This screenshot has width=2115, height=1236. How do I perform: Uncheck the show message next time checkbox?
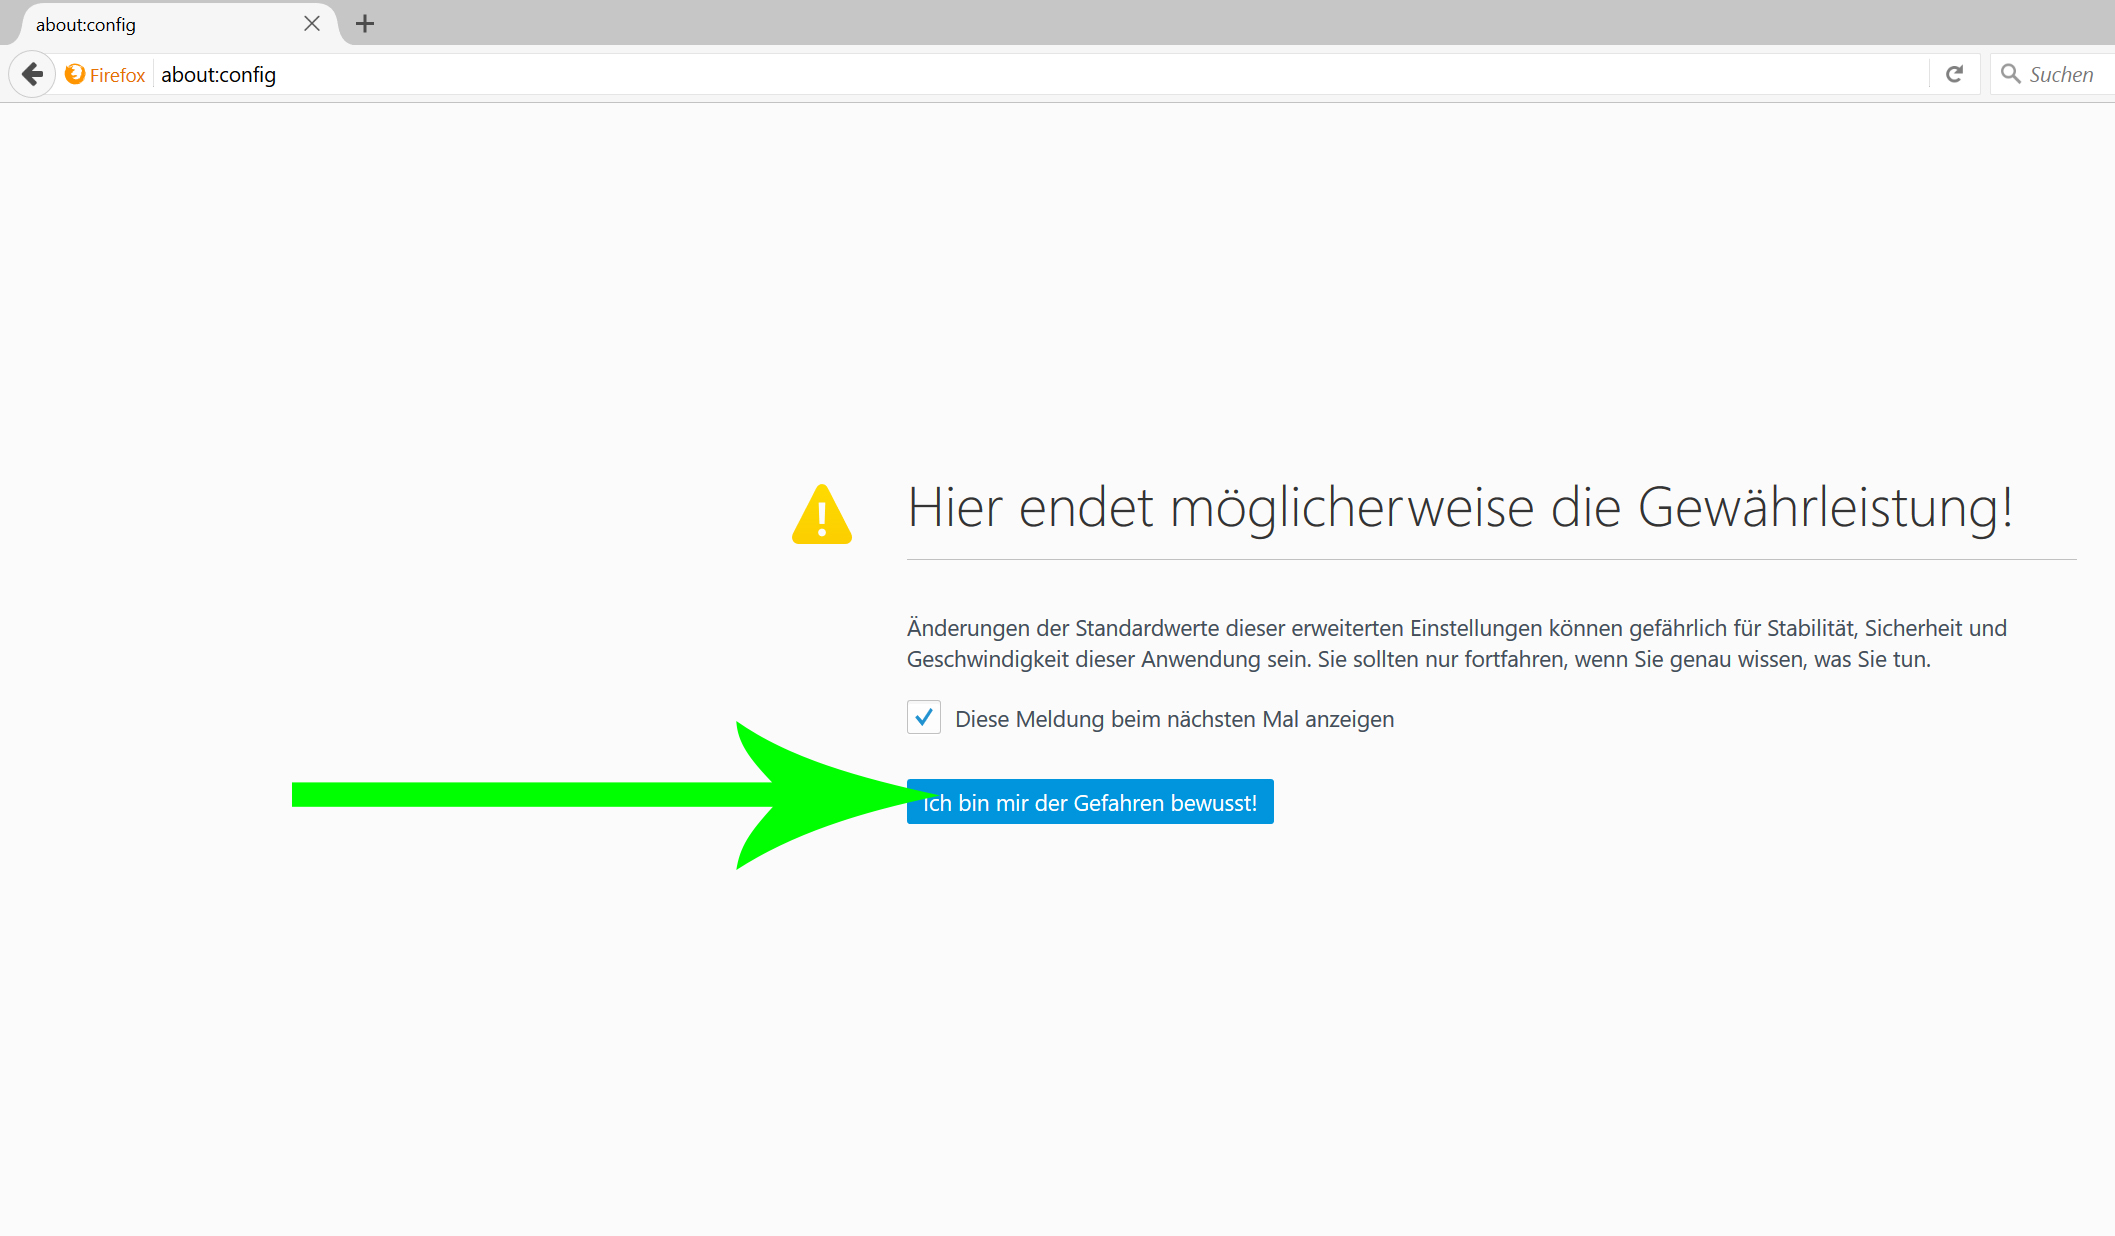click(x=923, y=718)
